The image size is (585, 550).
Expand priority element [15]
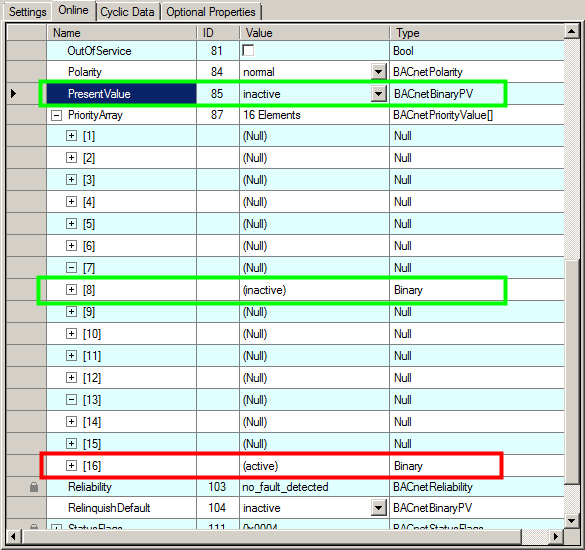click(x=71, y=444)
